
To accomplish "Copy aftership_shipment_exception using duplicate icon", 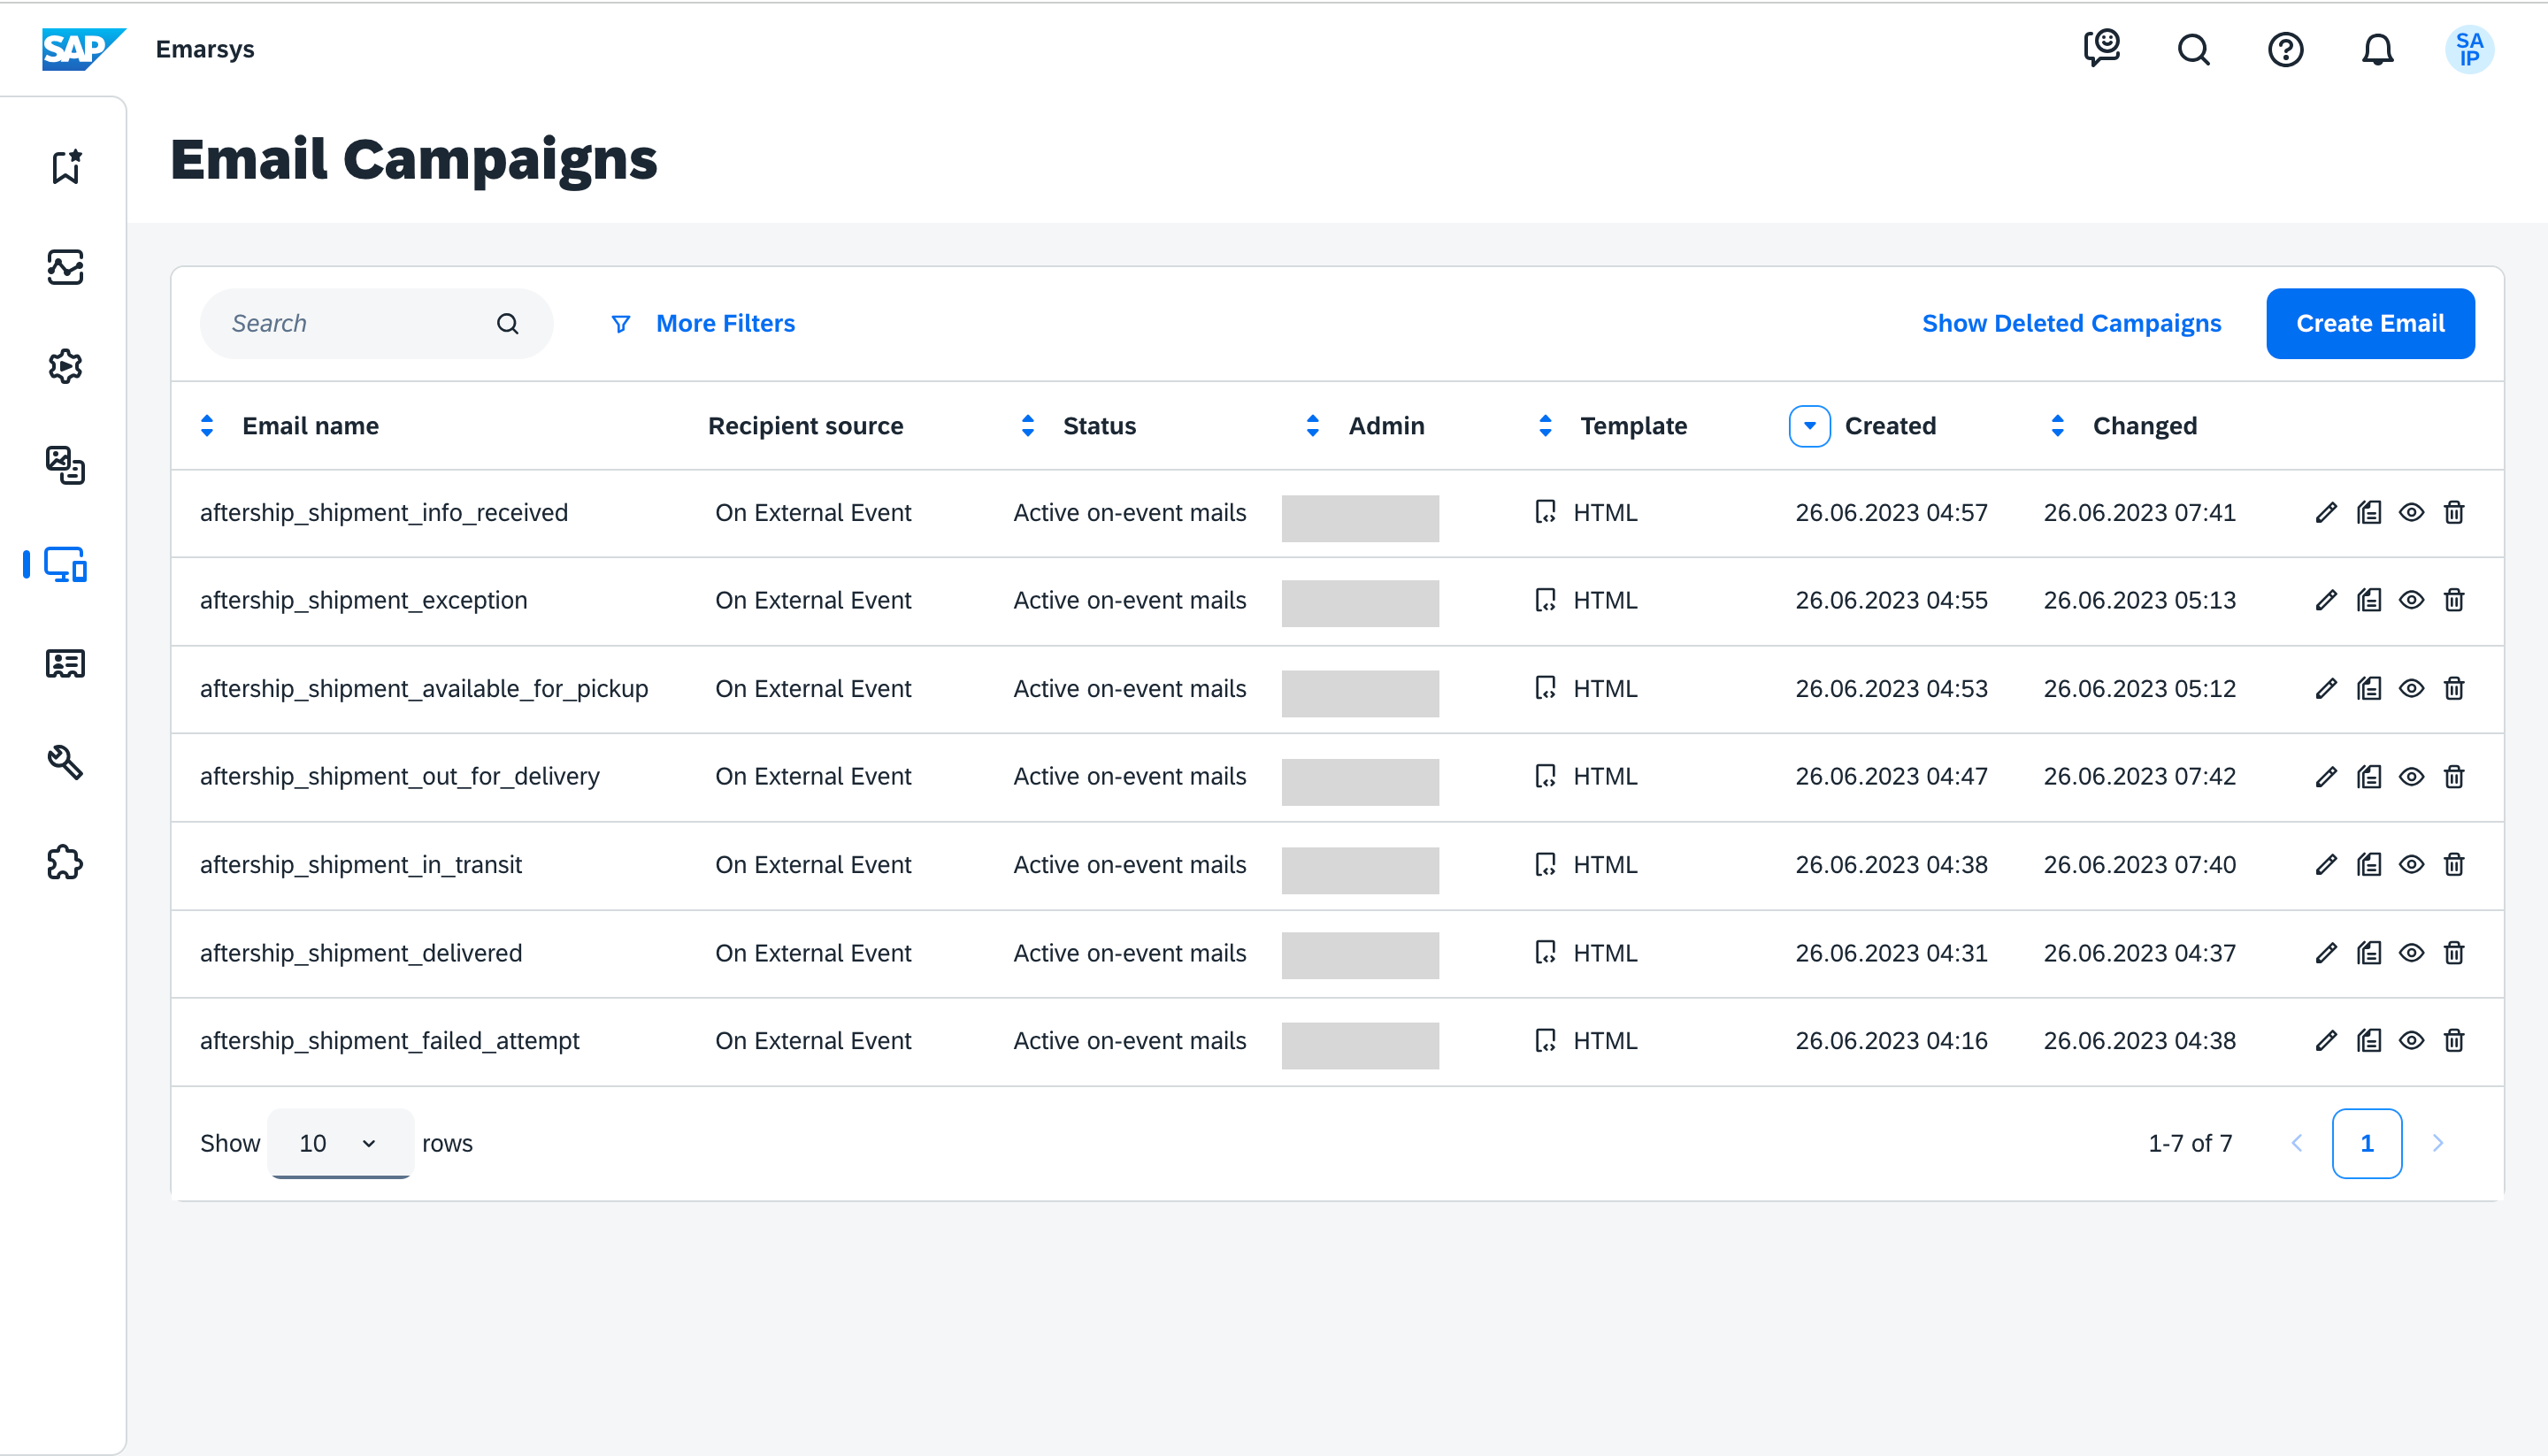I will tap(2369, 600).
